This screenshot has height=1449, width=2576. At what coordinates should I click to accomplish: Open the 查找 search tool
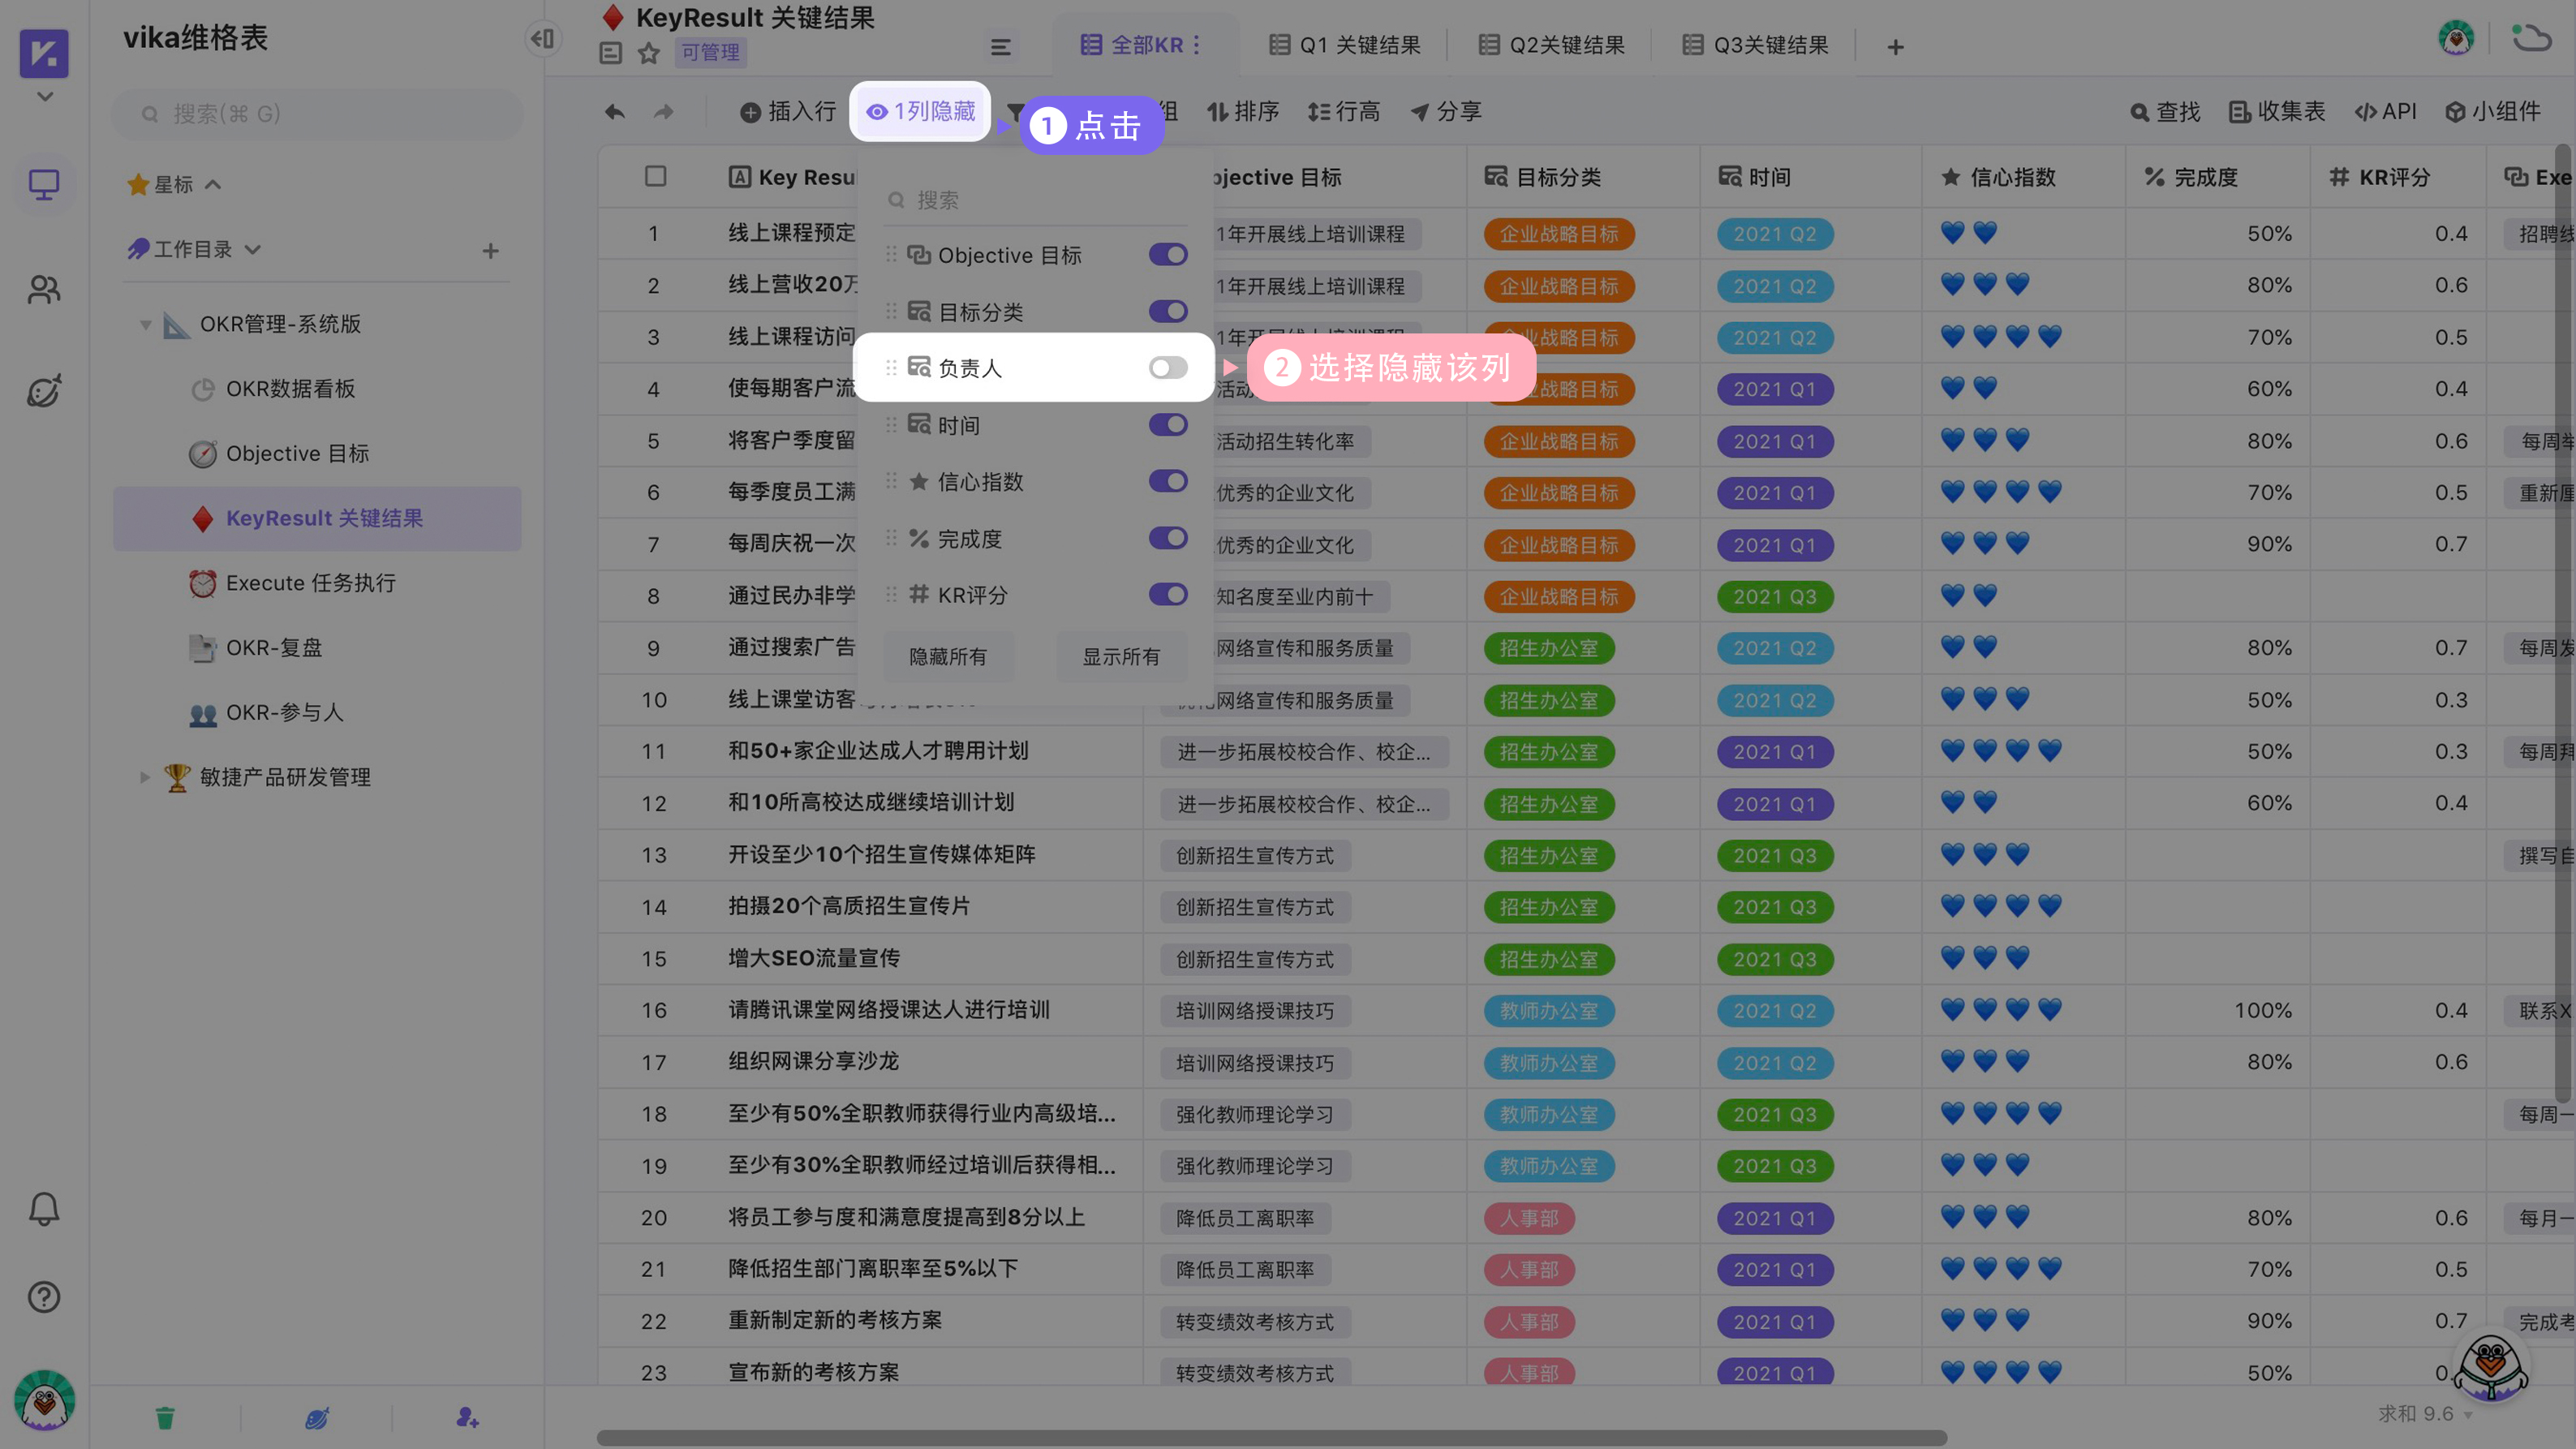pos(2165,112)
